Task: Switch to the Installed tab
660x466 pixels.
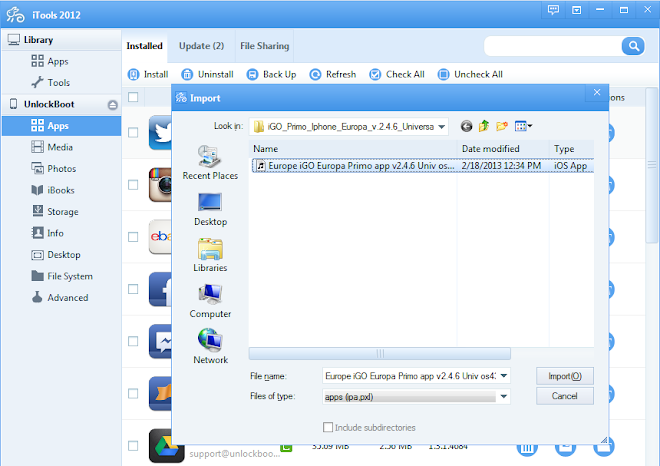Action: tap(144, 46)
